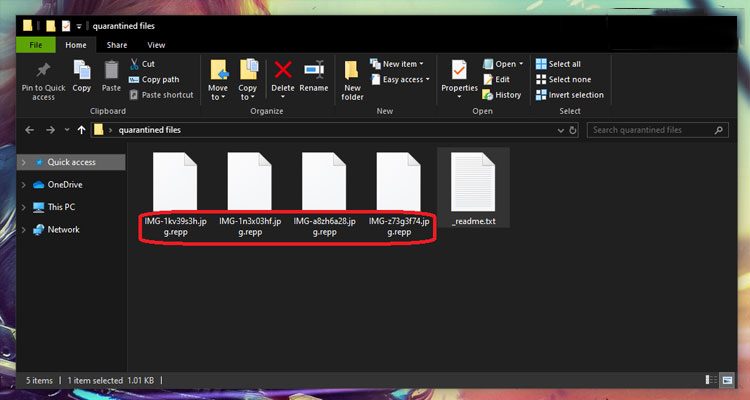Expand the This PC node
The image size is (750, 400).
(23, 207)
